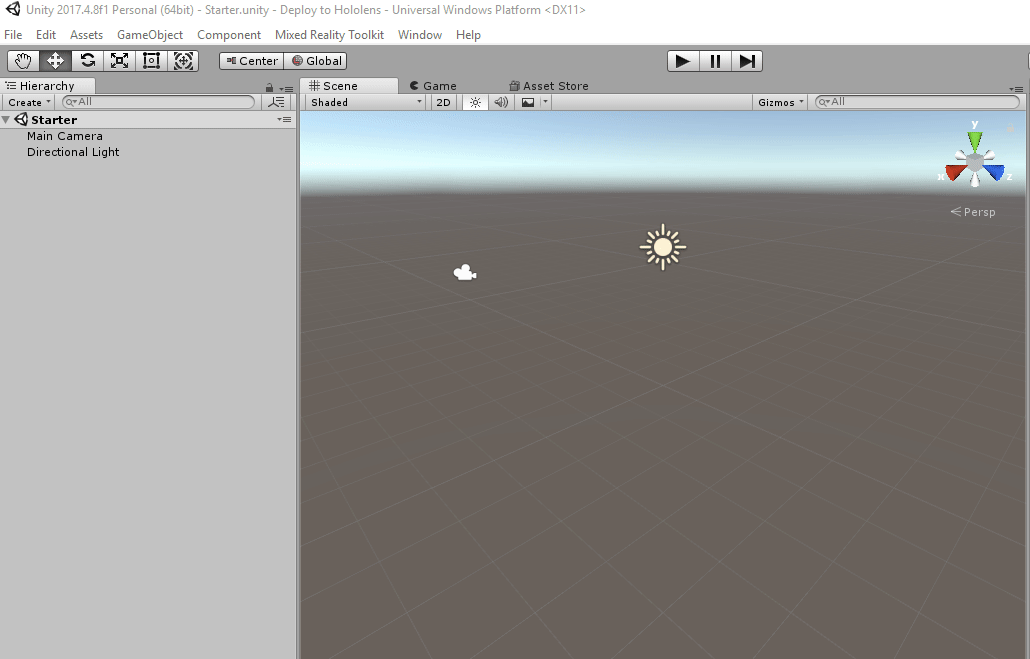The width and height of the screenshot is (1030, 659).
Task: Open the Gizmos dropdown
Action: point(780,102)
